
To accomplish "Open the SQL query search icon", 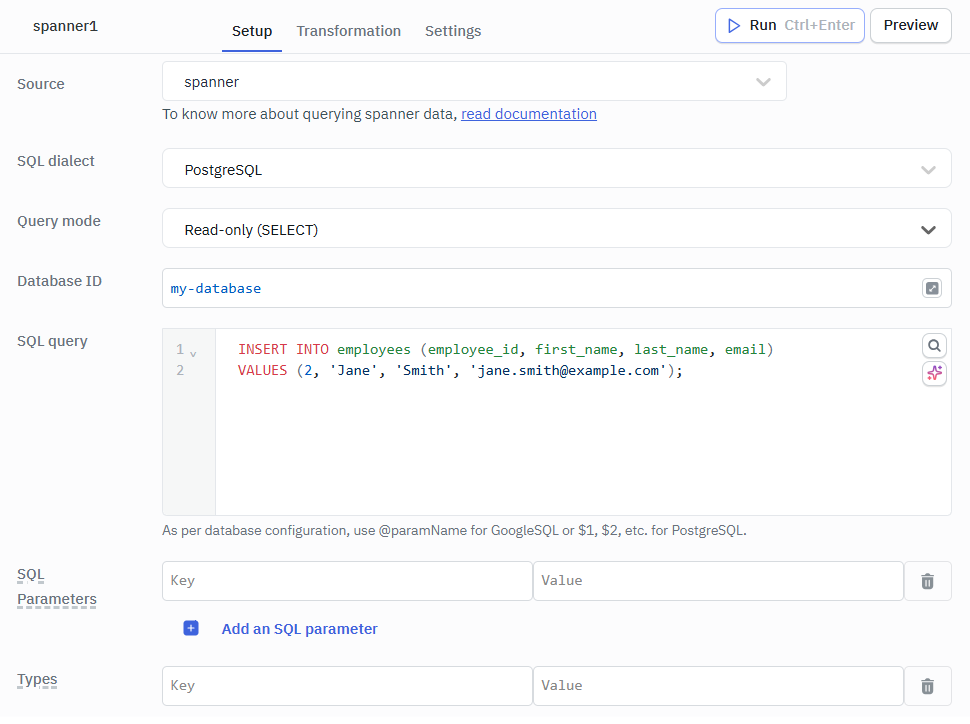I will point(934,346).
